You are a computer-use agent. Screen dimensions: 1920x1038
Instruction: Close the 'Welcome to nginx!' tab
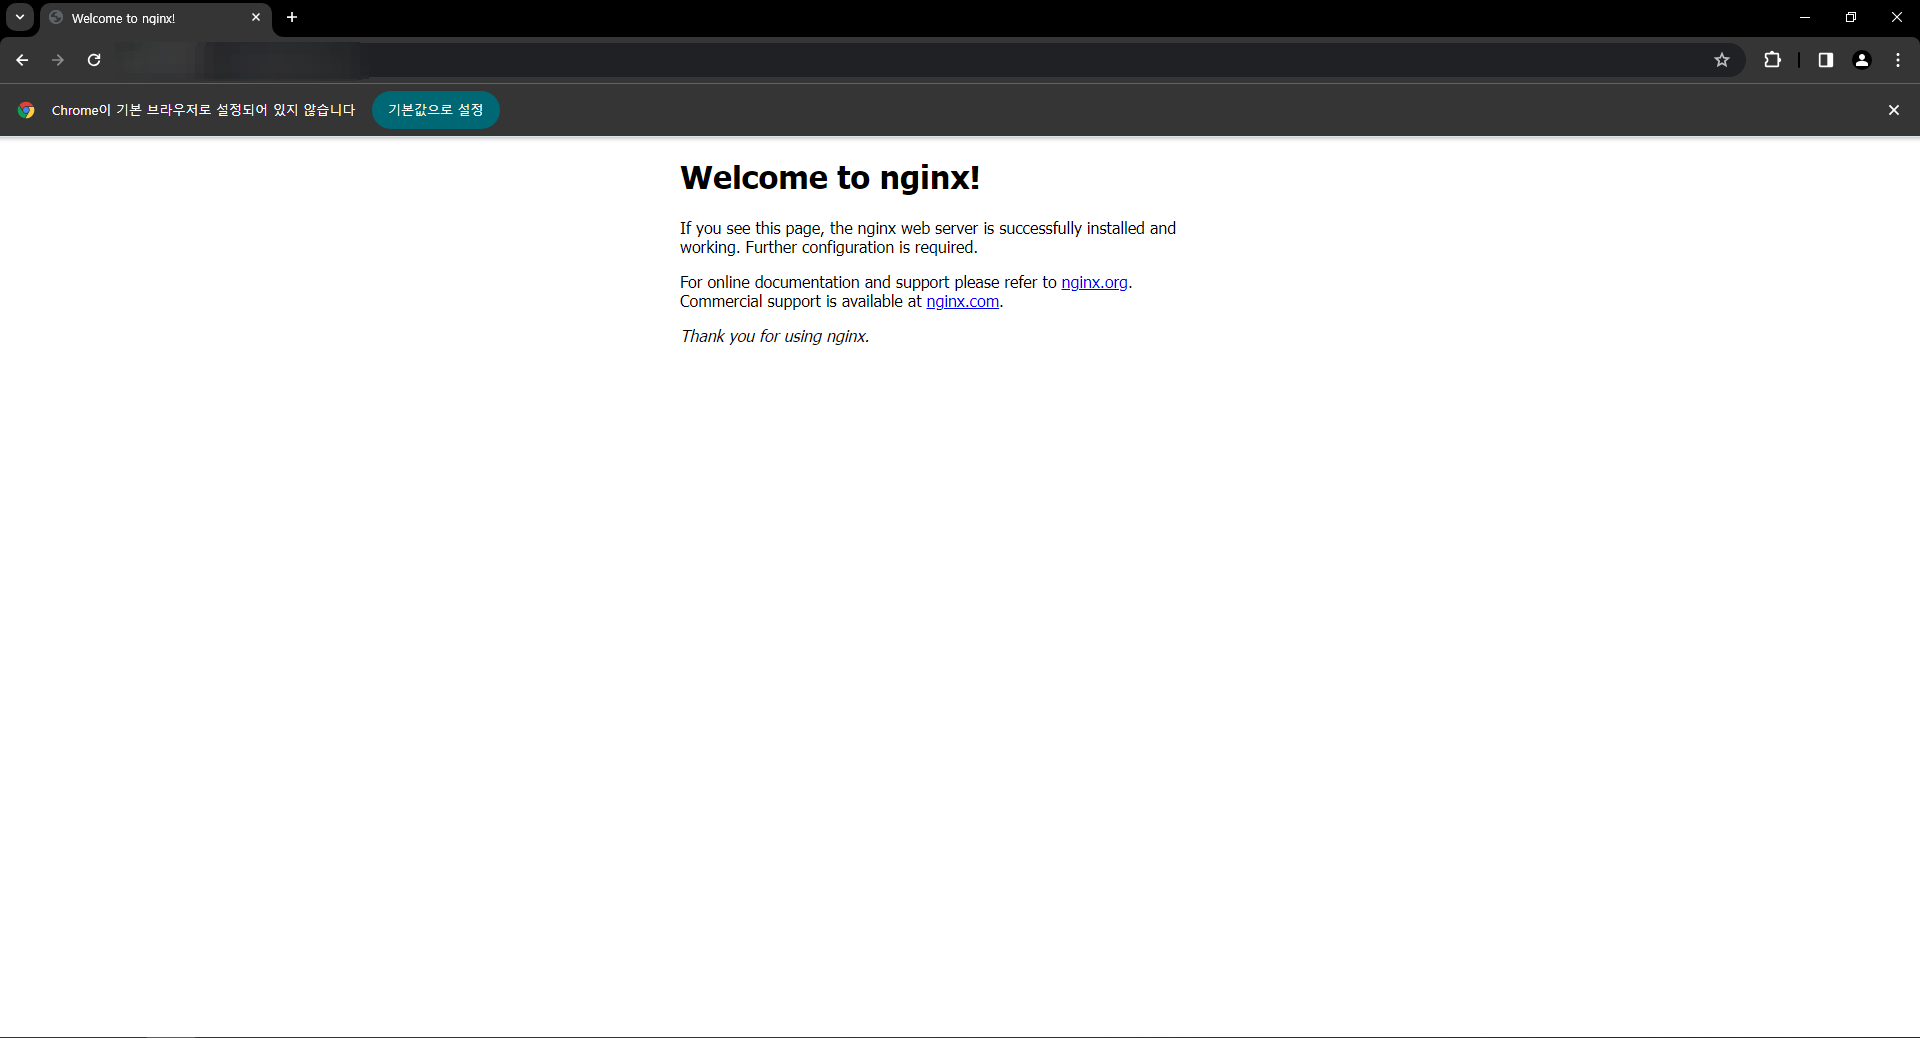(256, 17)
